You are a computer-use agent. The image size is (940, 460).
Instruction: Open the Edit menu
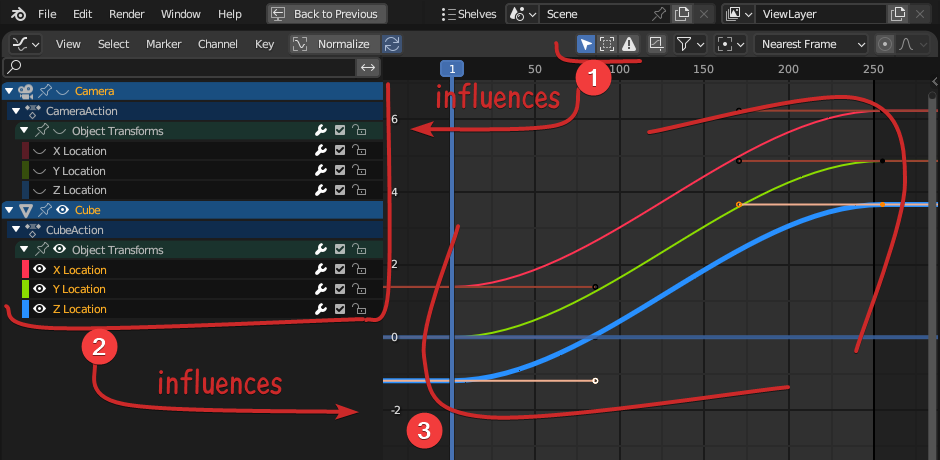pyautogui.click(x=83, y=14)
